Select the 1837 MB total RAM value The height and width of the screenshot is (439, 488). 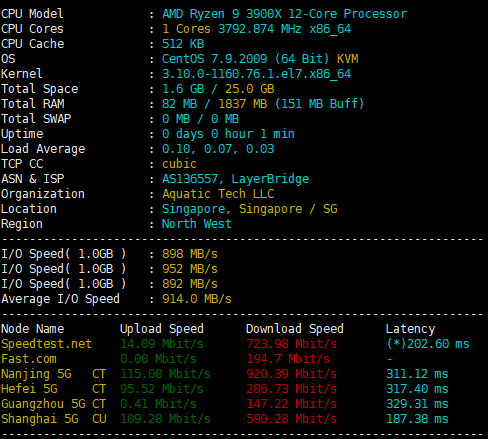click(x=243, y=104)
